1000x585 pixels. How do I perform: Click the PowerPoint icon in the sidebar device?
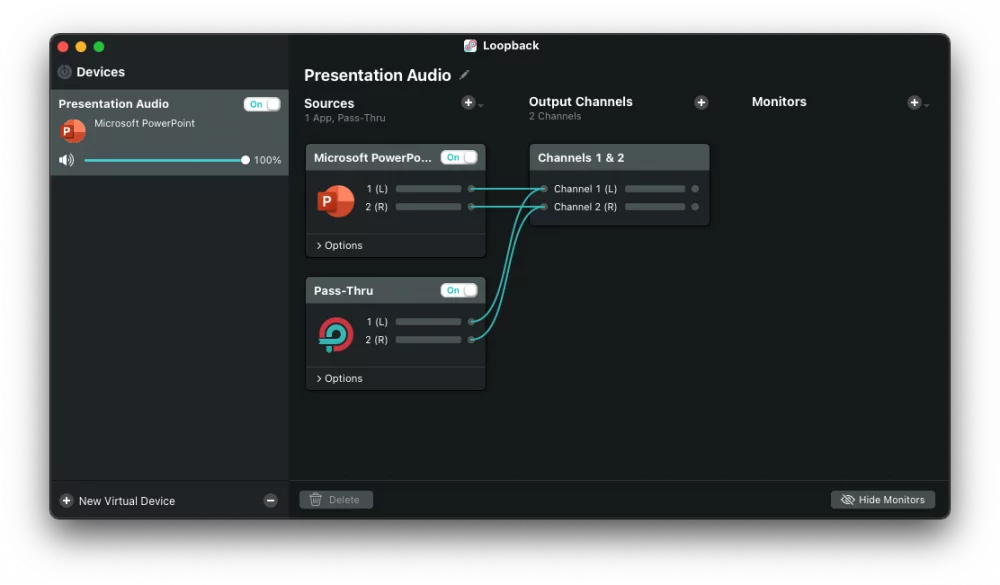[73, 131]
